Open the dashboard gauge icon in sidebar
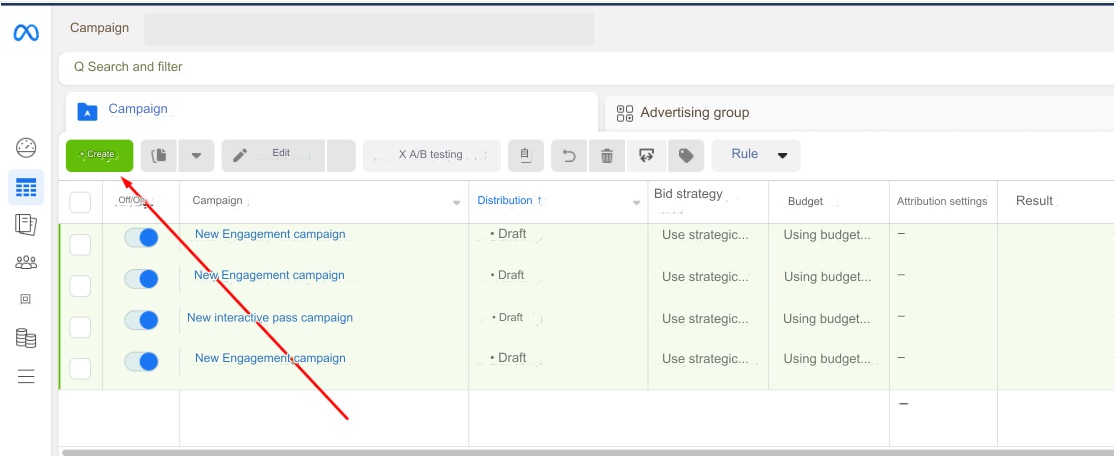The height and width of the screenshot is (456, 1117). click(x=26, y=148)
